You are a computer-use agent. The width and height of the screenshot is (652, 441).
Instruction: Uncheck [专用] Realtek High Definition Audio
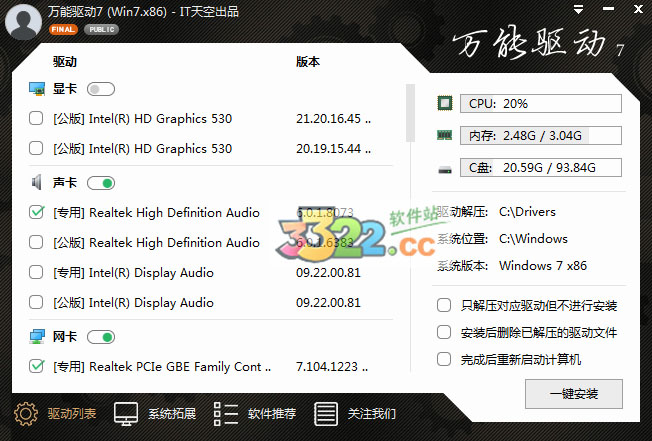[x=36, y=212]
